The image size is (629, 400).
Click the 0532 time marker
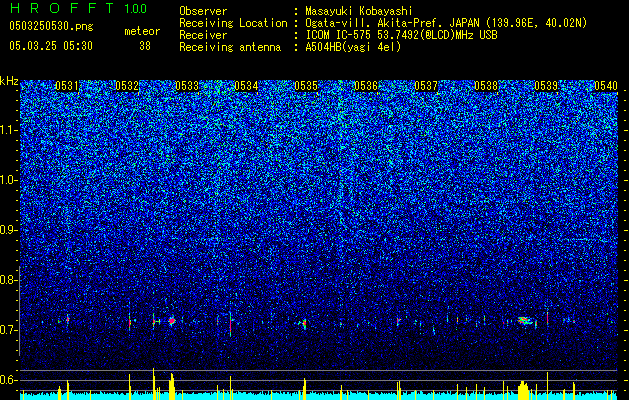127,86
